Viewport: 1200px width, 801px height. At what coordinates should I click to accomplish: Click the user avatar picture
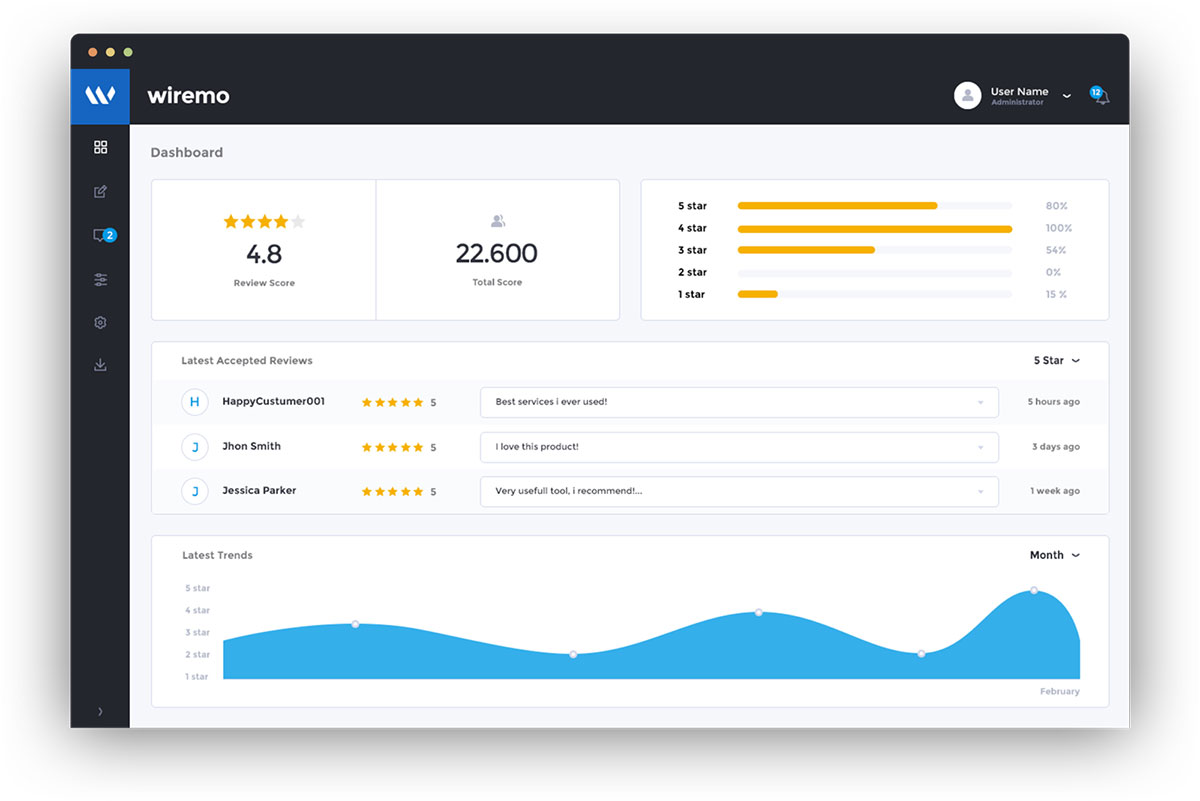(x=967, y=95)
